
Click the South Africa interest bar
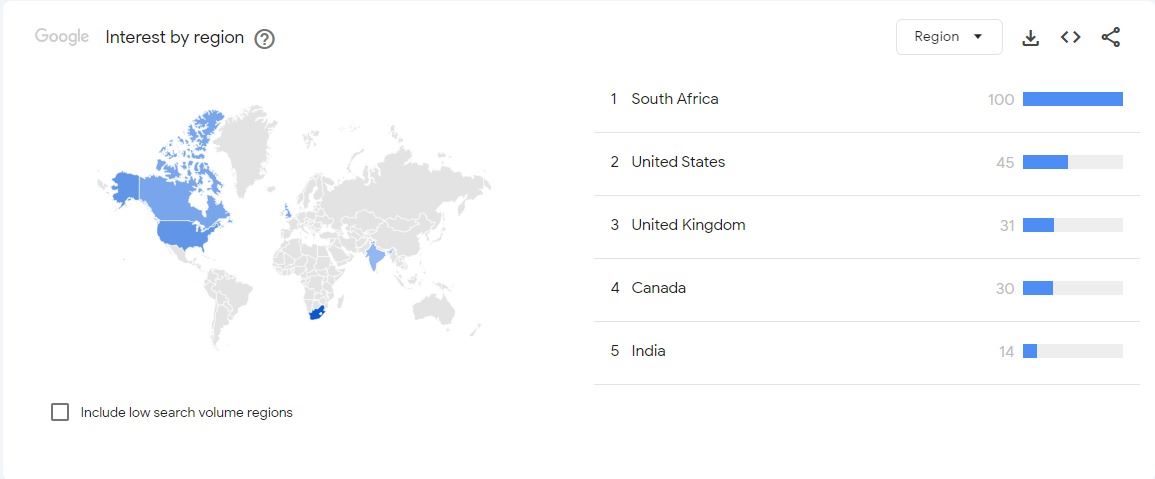point(1072,99)
